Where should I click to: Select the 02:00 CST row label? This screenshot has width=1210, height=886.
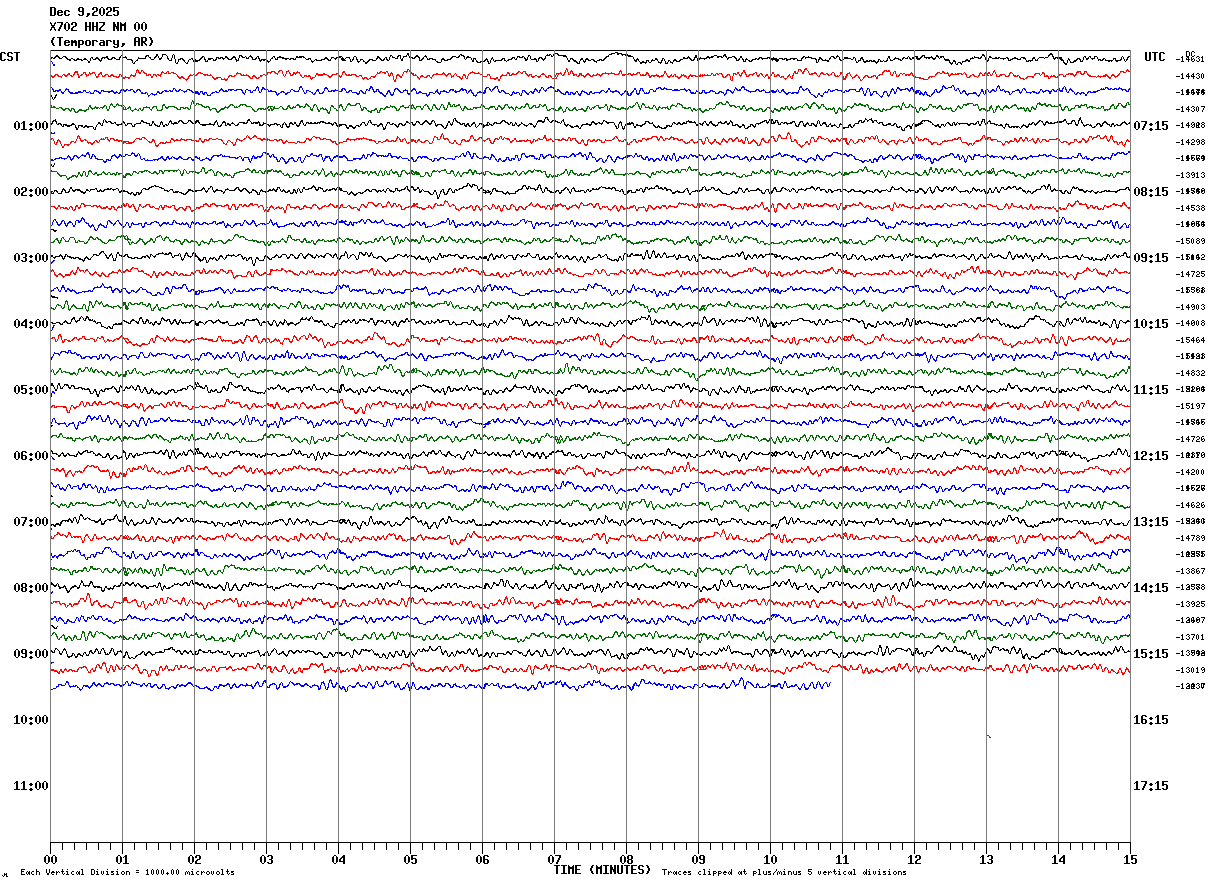click(x=31, y=192)
